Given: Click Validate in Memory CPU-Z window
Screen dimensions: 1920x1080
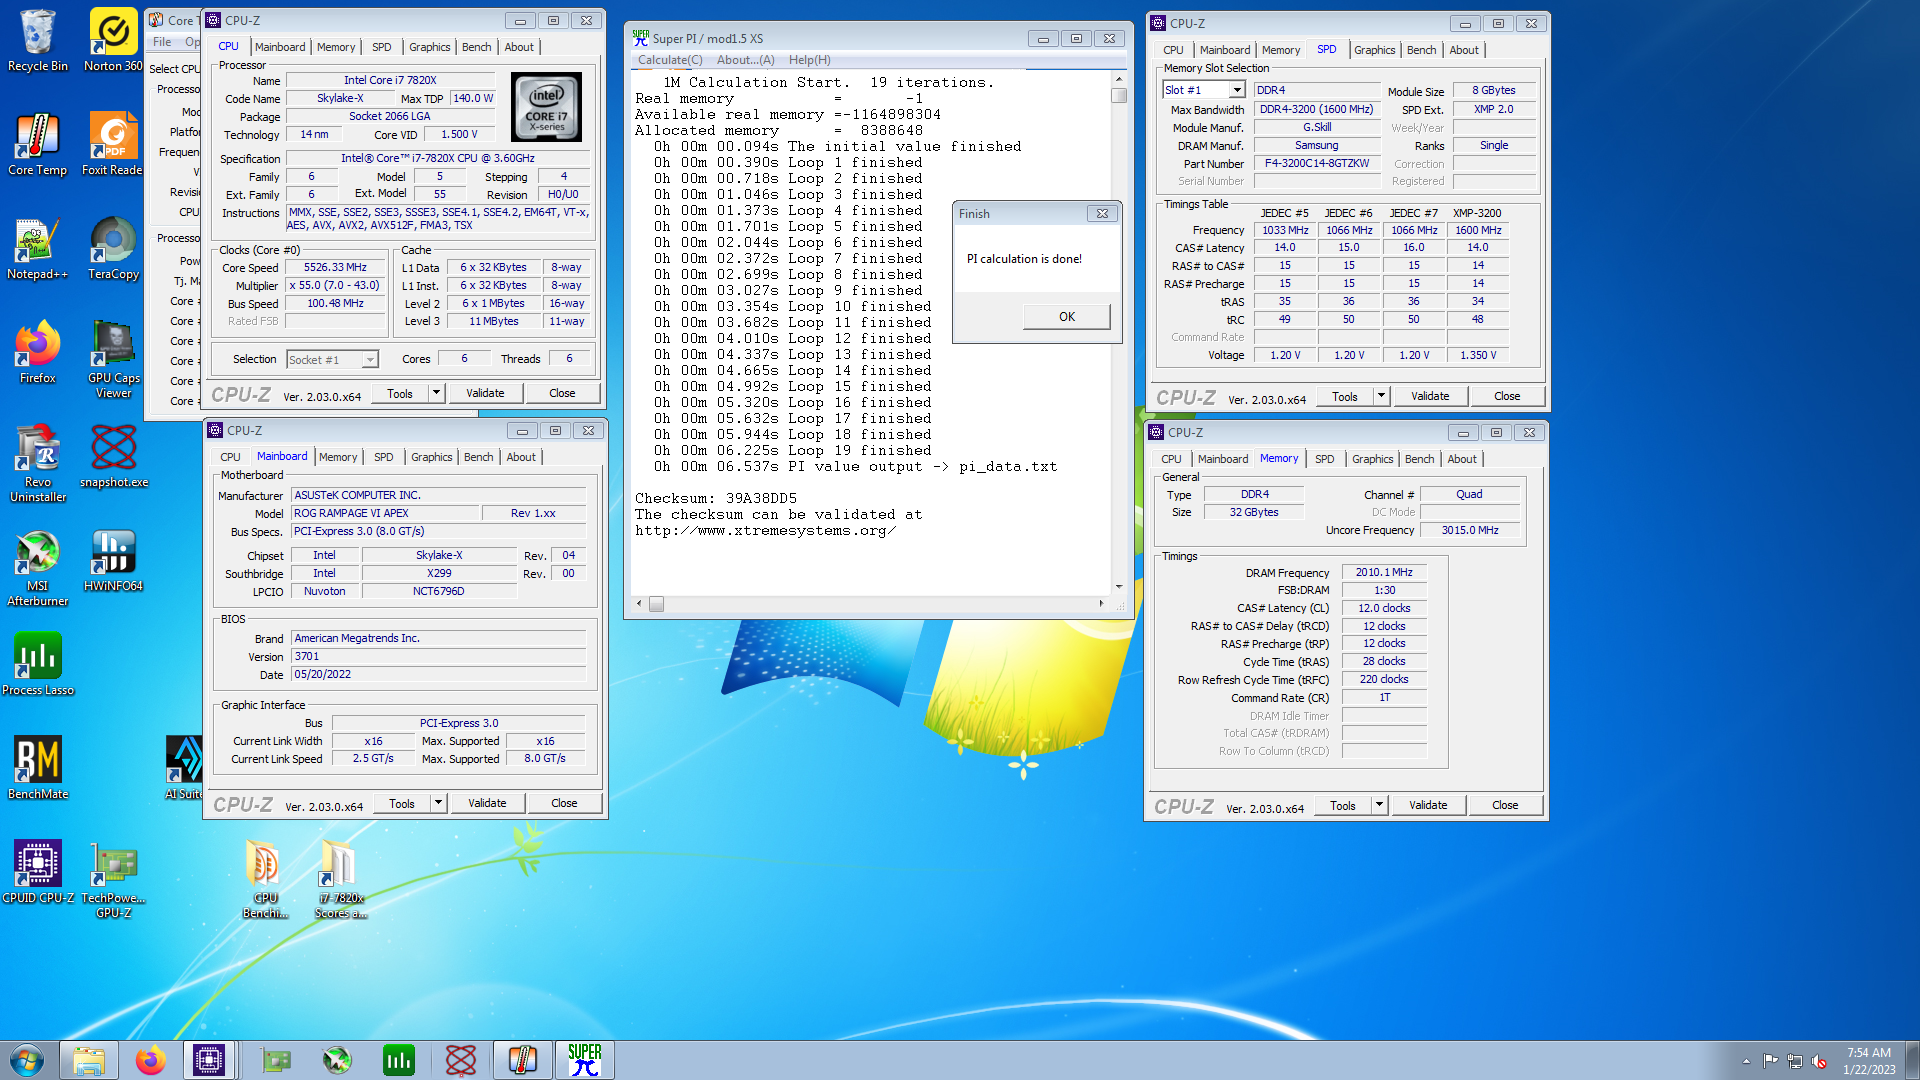Looking at the screenshot, I should (x=1428, y=805).
